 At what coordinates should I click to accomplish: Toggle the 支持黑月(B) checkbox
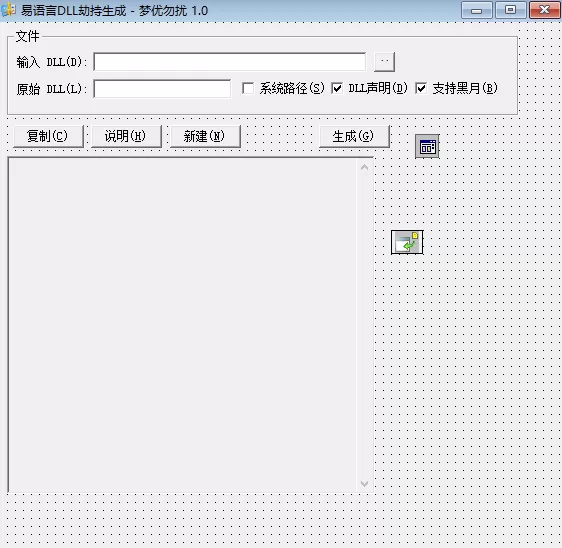[421, 88]
